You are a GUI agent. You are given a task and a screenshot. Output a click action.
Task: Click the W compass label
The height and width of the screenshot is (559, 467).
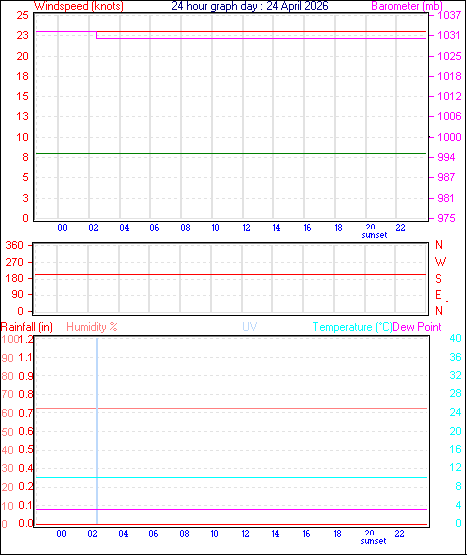[440, 262]
